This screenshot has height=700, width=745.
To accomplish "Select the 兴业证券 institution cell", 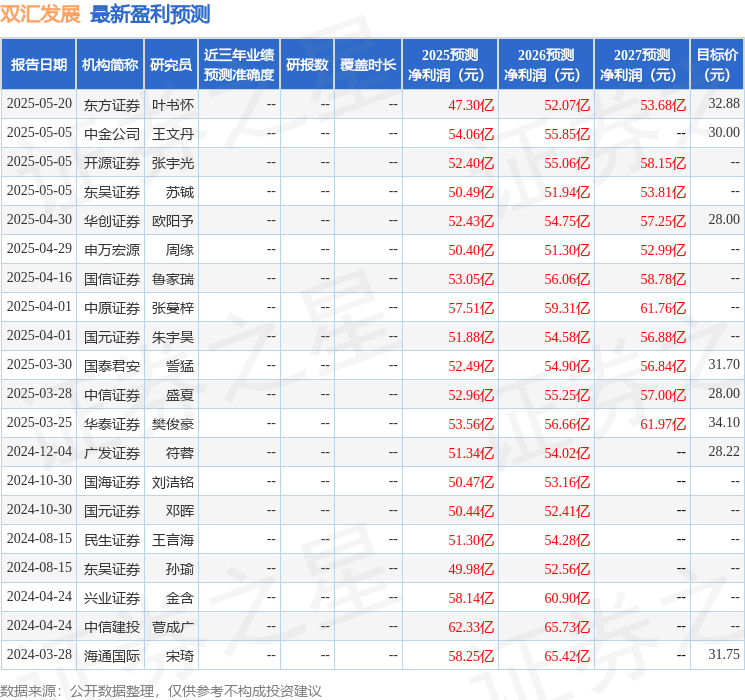I will pyautogui.click(x=112, y=598).
